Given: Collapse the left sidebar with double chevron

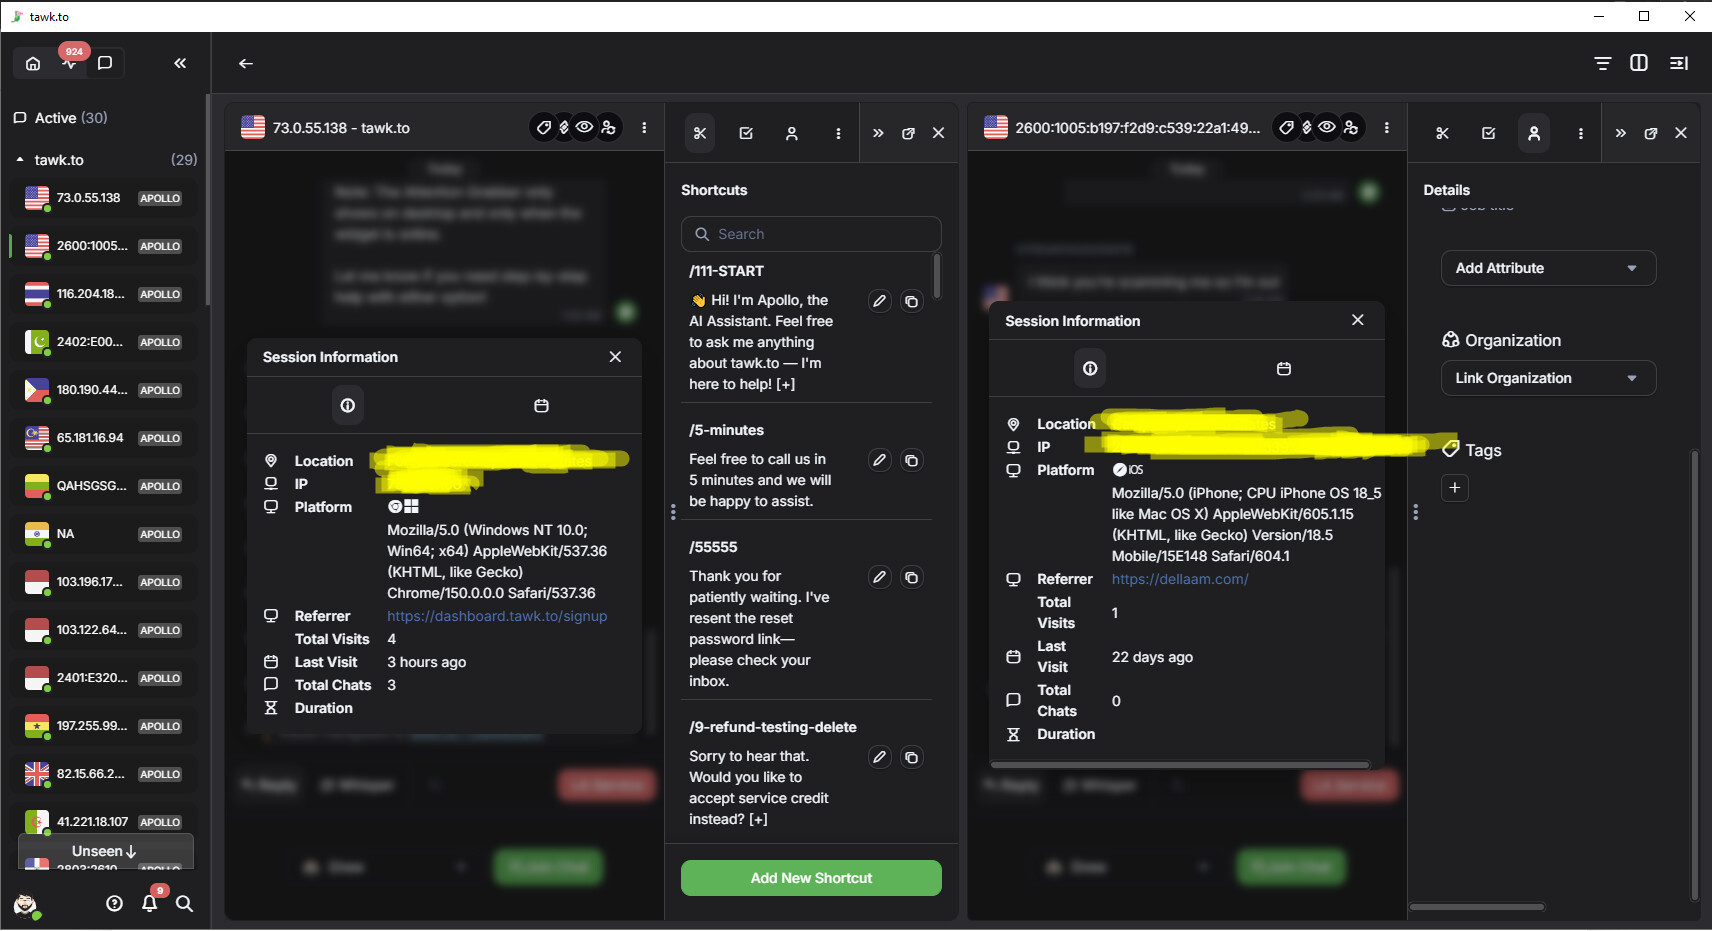Looking at the screenshot, I should [180, 64].
